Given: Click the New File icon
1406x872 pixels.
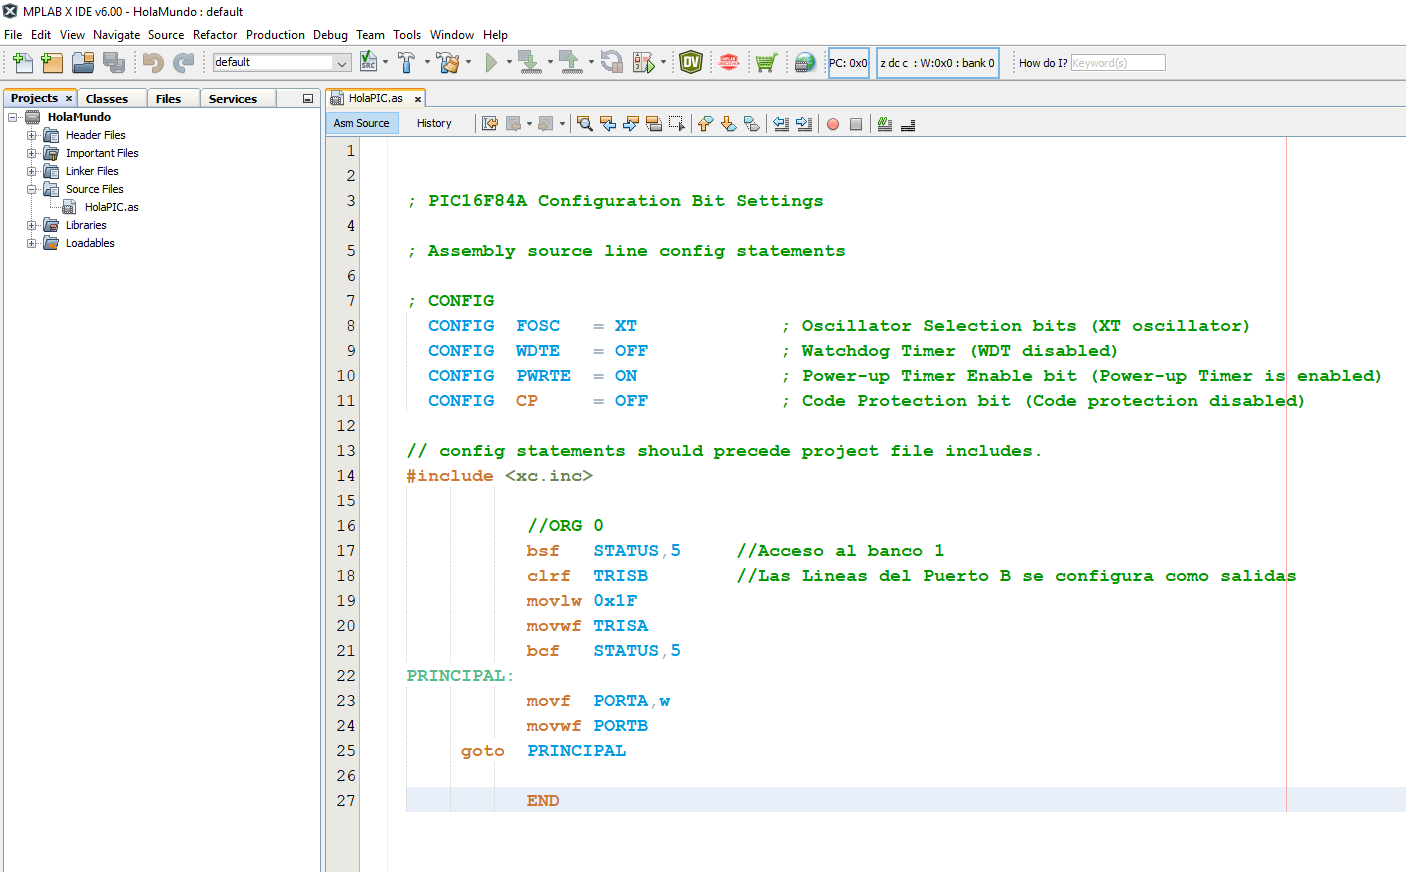Looking at the screenshot, I should click(x=22, y=63).
